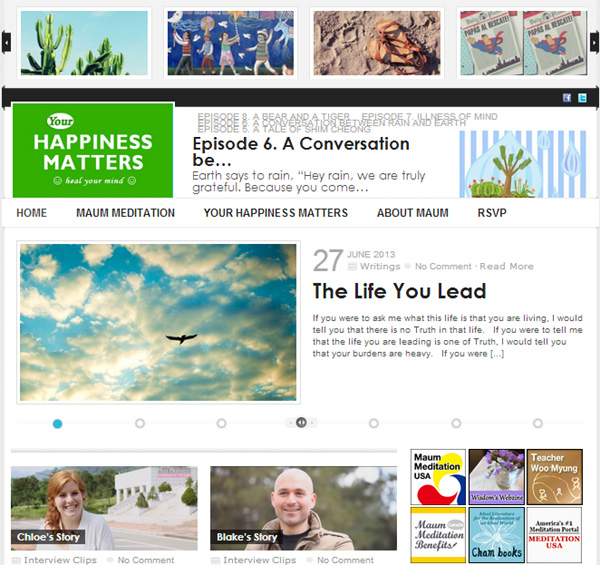
Task: Click the right carousel arrow at top
Action: 595,42
